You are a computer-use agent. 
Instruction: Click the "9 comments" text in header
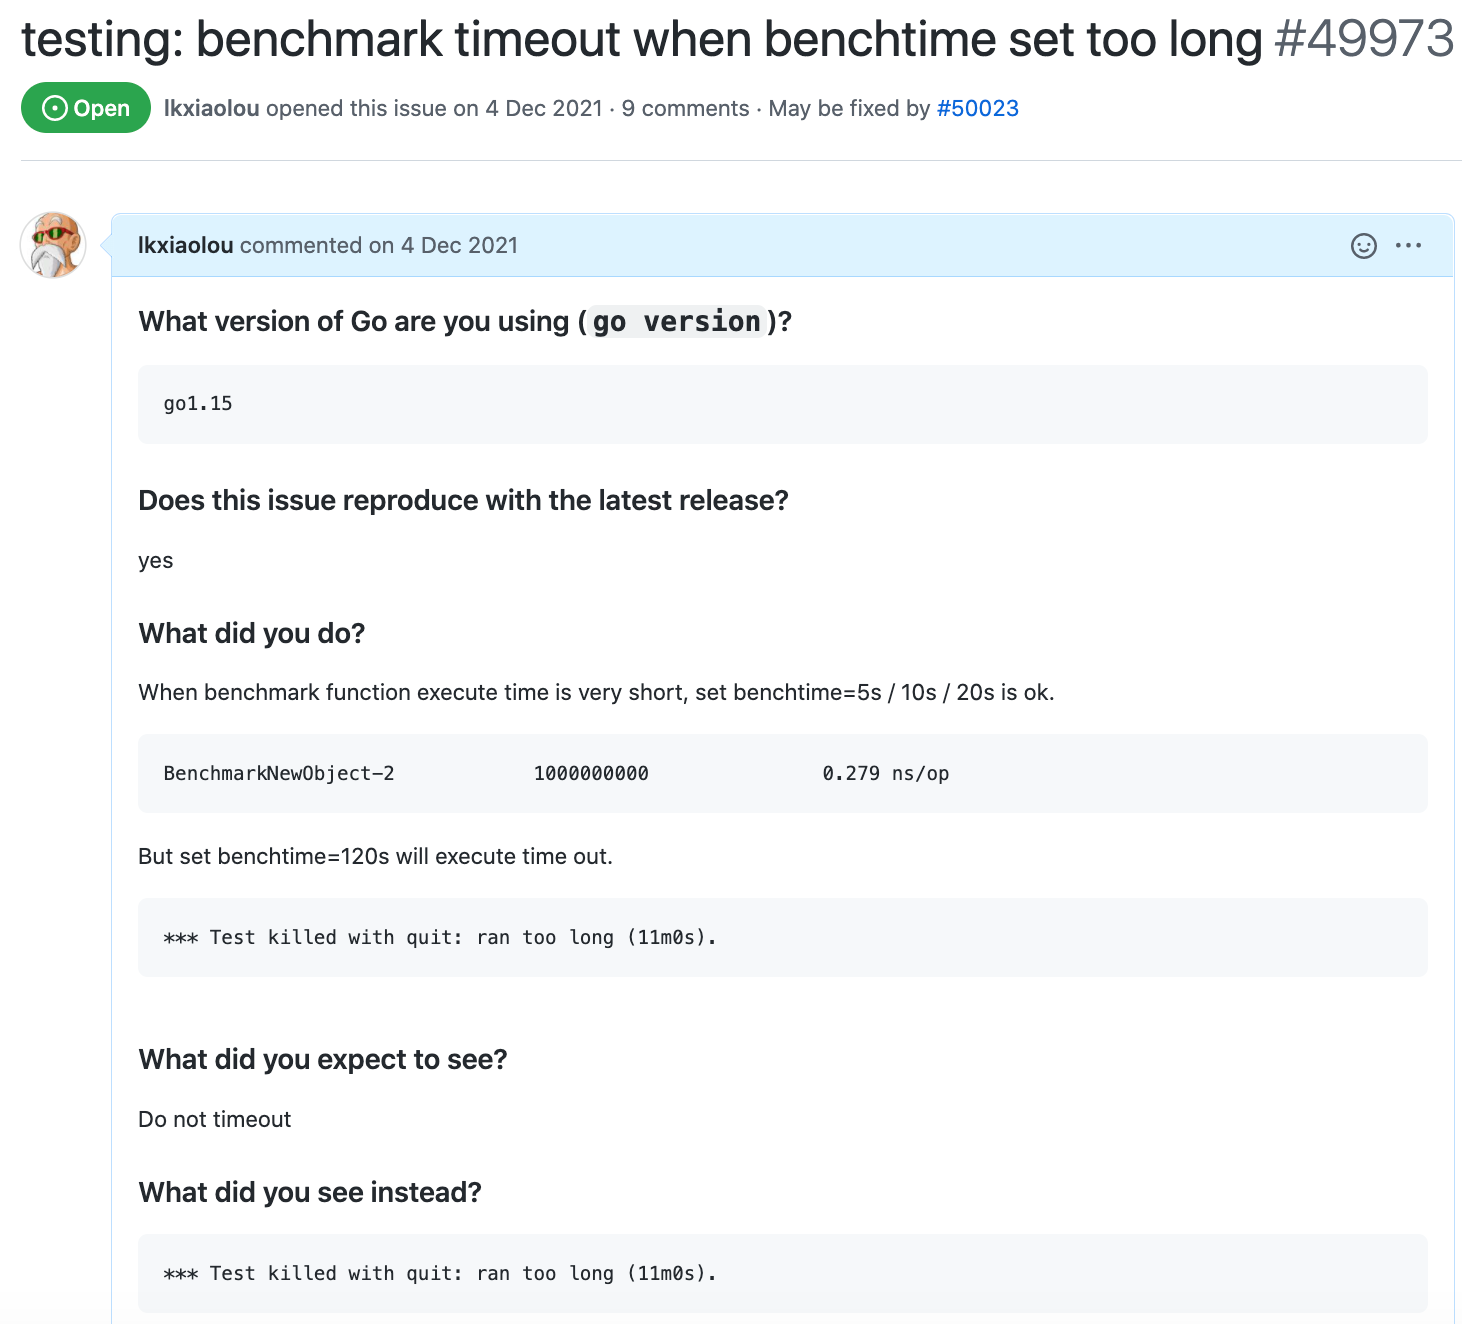pos(685,108)
